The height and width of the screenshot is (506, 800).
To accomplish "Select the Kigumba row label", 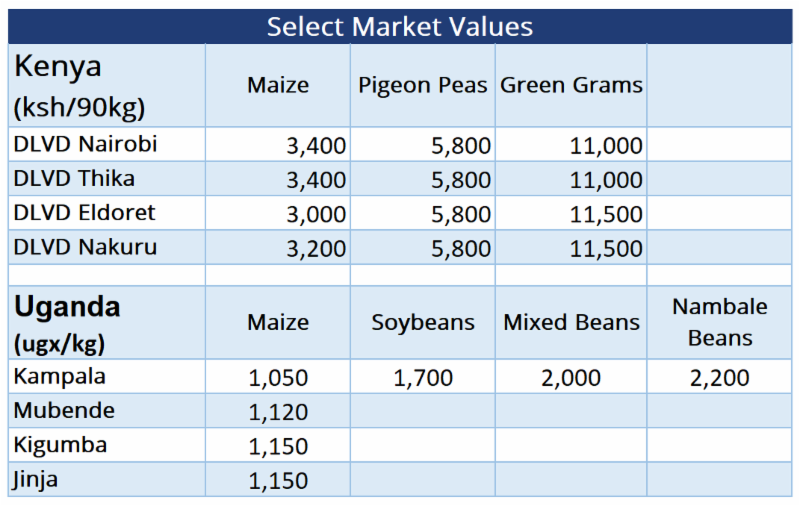I will point(60,445).
